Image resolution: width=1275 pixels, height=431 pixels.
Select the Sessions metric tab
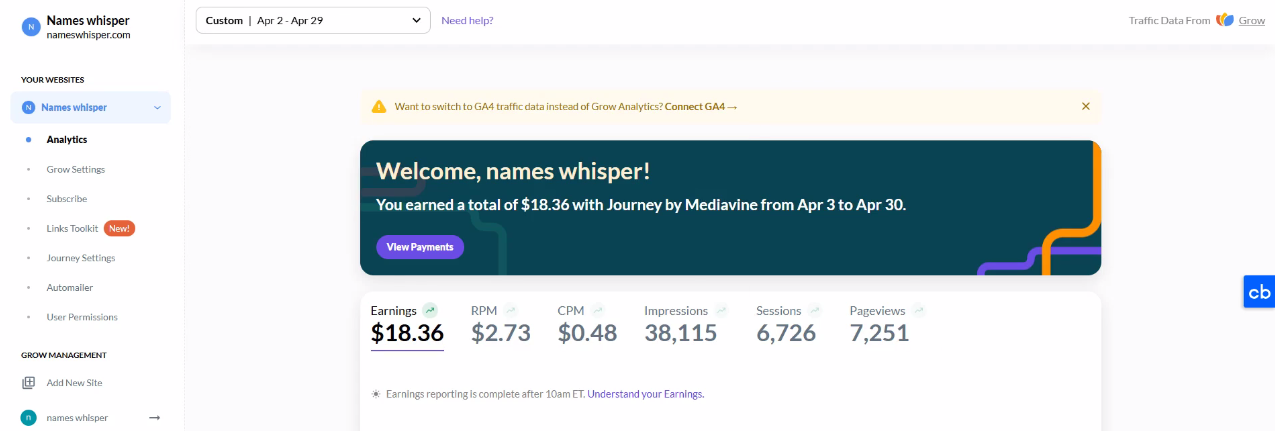pos(786,324)
